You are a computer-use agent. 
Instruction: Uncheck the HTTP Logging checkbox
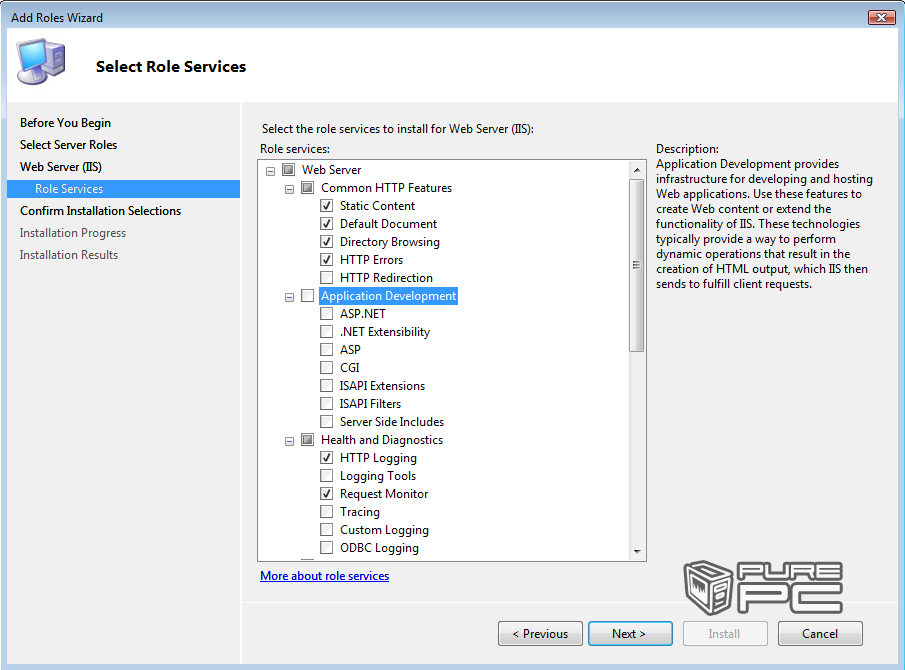(x=327, y=457)
